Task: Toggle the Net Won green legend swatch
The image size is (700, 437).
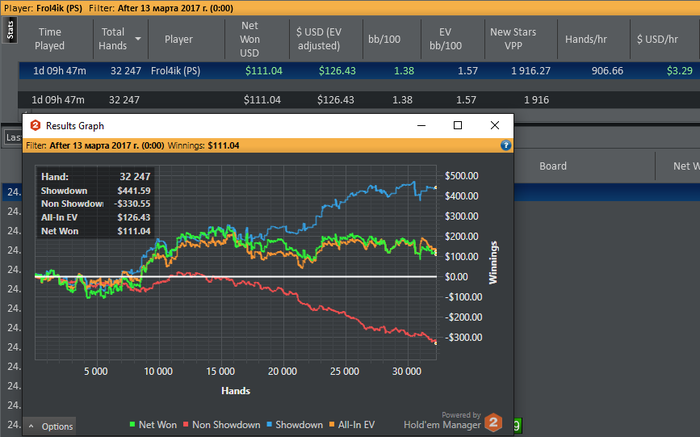Action: (132, 424)
